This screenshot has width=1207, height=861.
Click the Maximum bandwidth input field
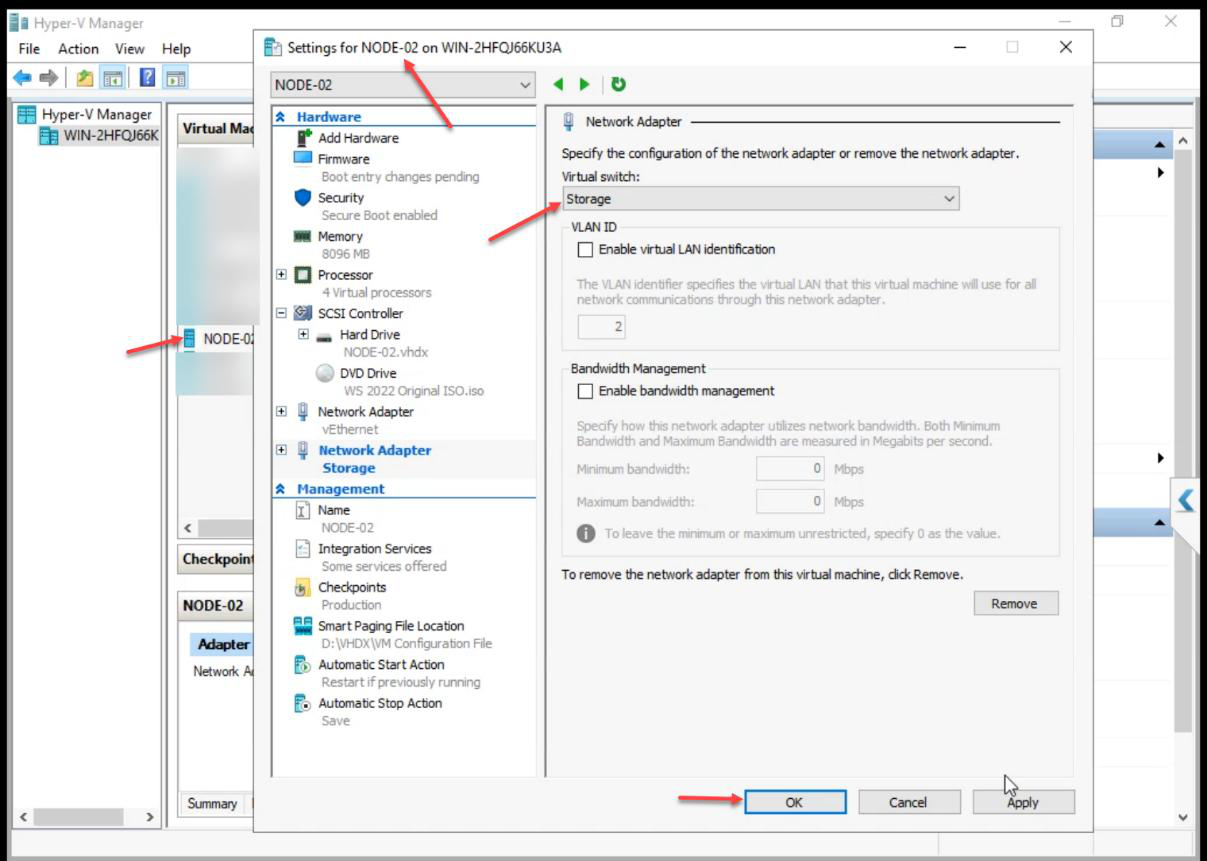click(x=790, y=501)
